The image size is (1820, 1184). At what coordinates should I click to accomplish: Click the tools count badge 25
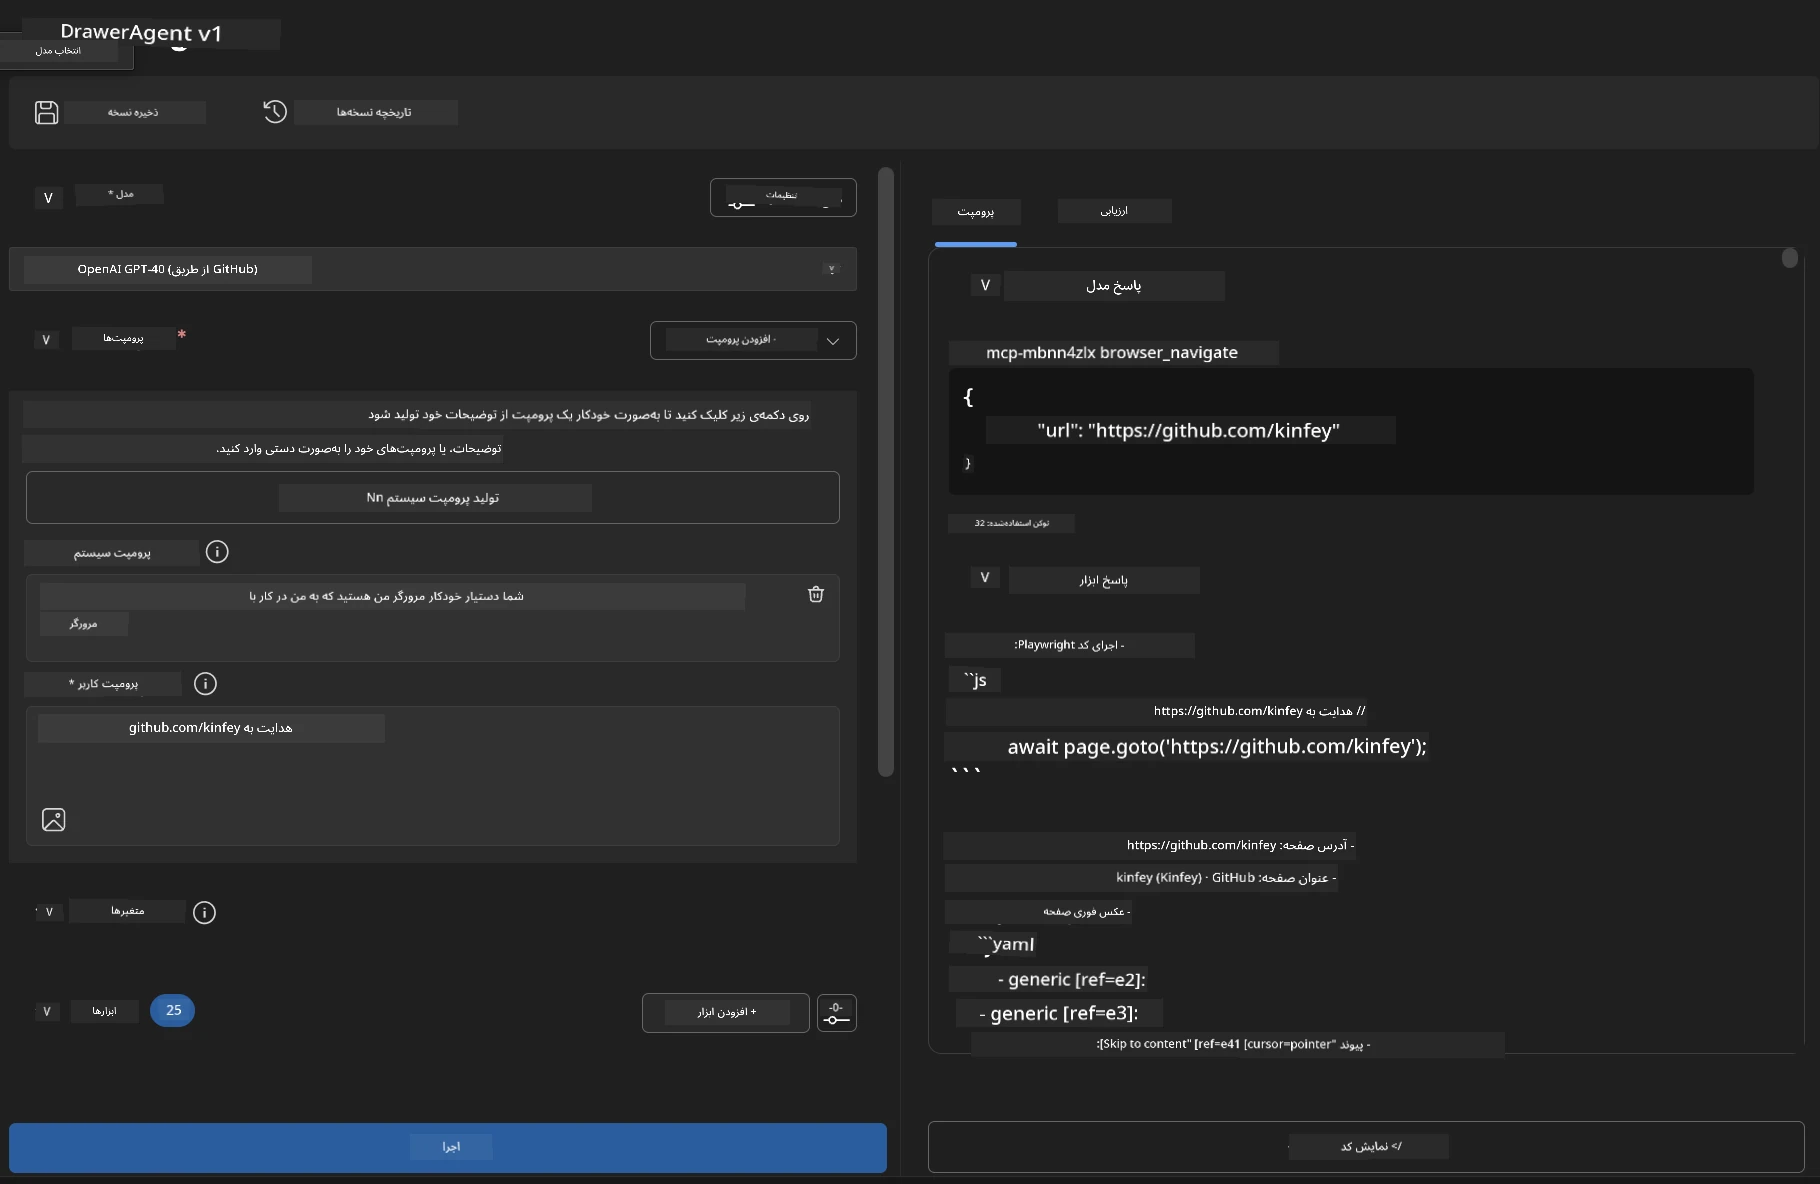[x=172, y=1011]
